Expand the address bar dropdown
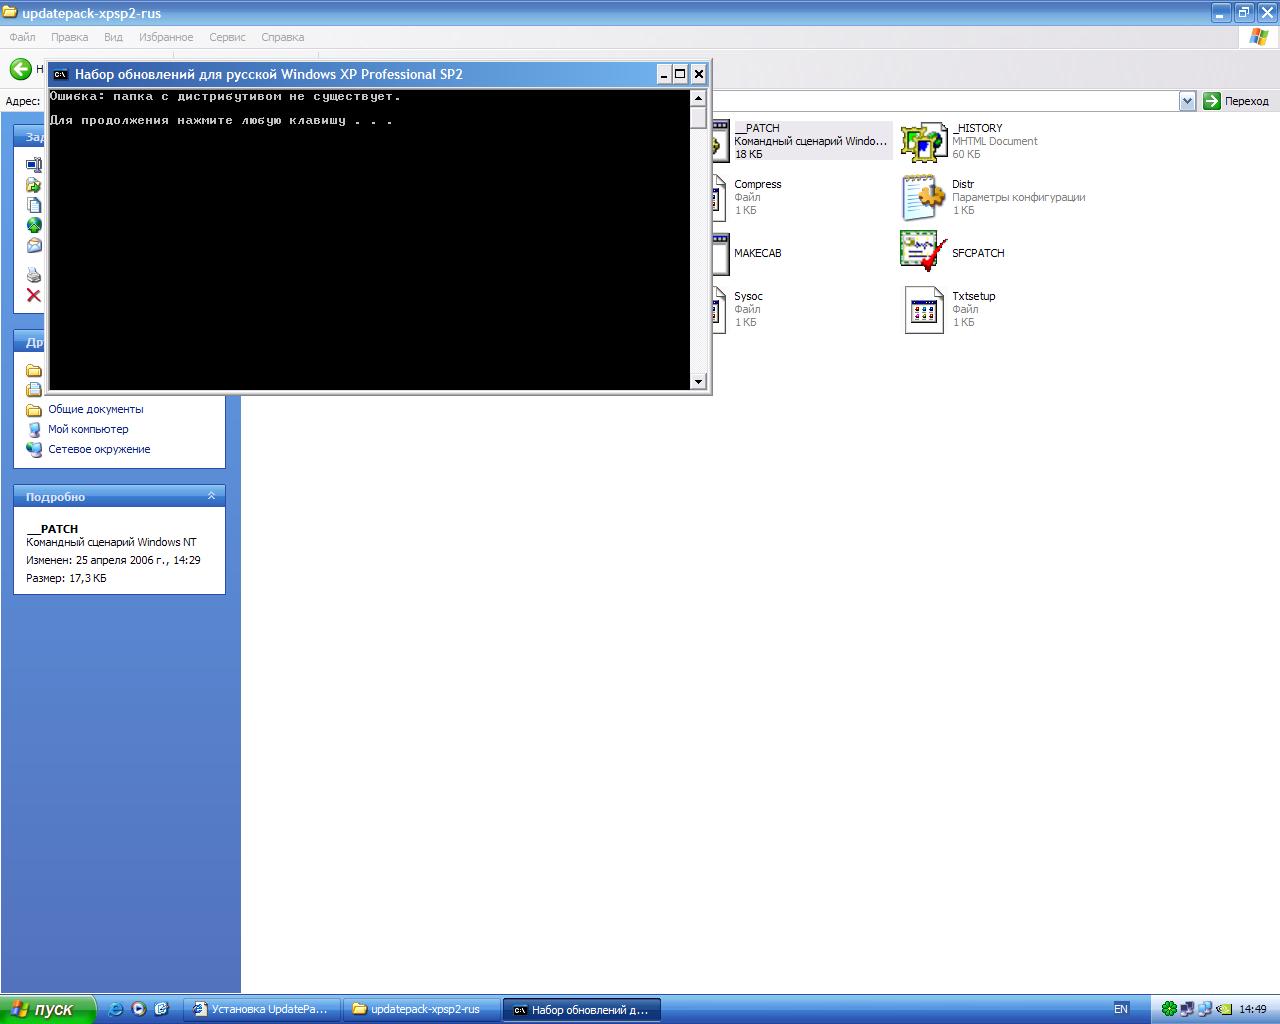This screenshot has width=1280, height=1024. point(1187,101)
